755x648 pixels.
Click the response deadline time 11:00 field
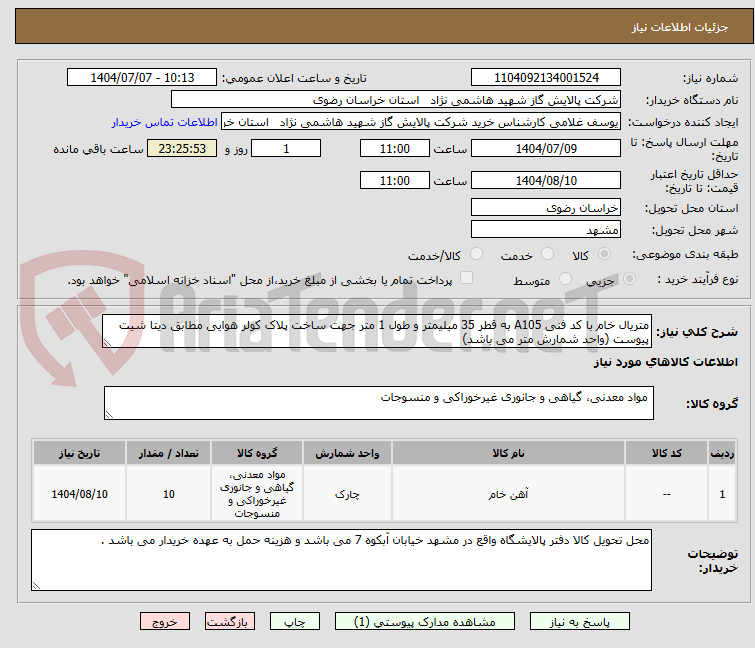click(394, 148)
